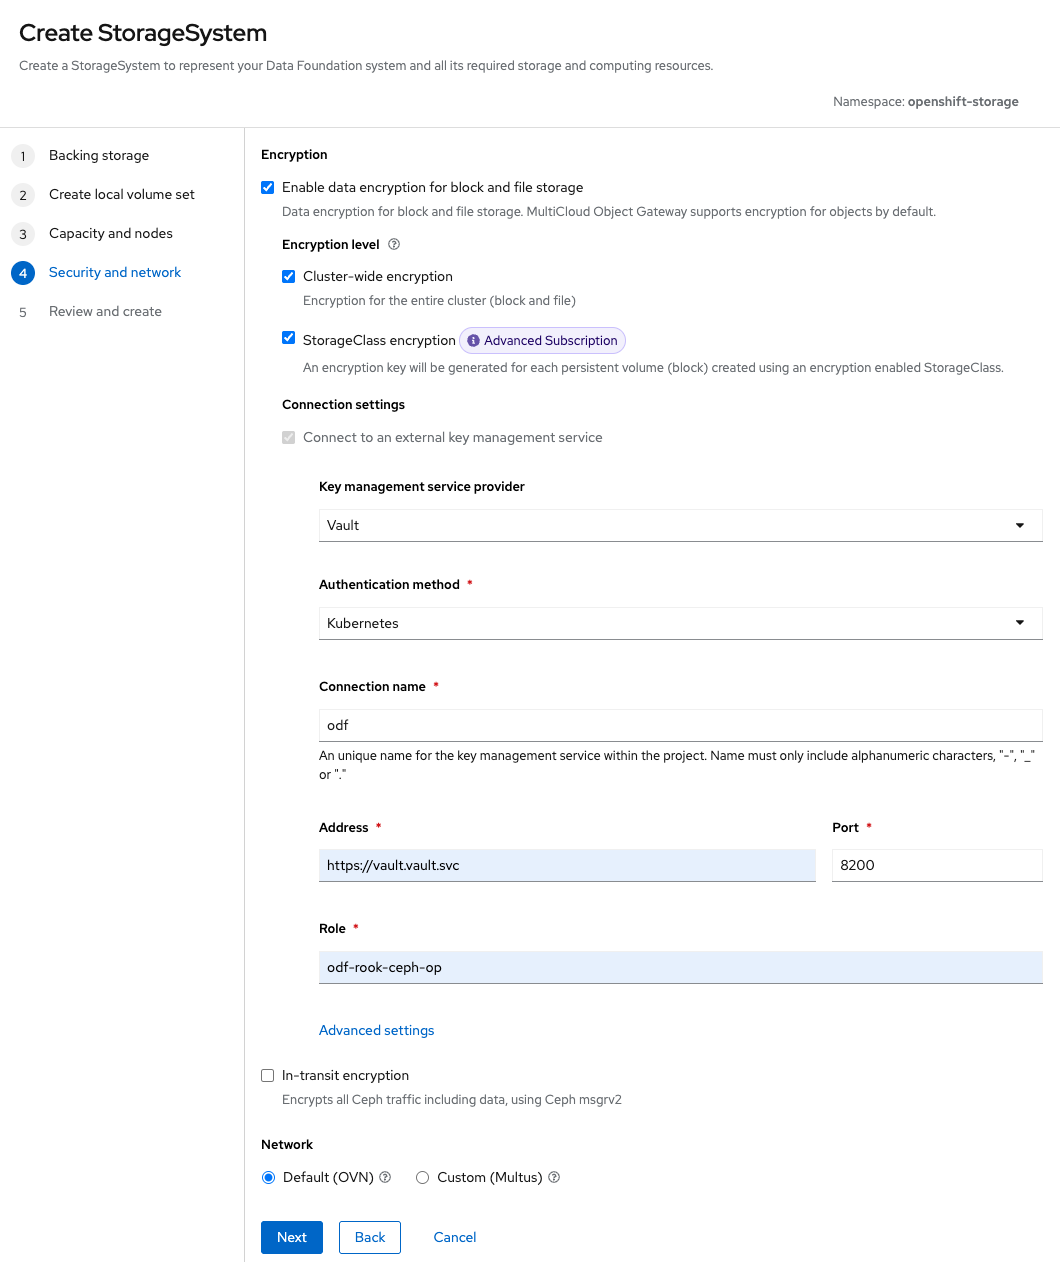Image resolution: width=1060 pixels, height=1262 pixels.
Task: Click the Encryption level help icon
Action: click(394, 244)
